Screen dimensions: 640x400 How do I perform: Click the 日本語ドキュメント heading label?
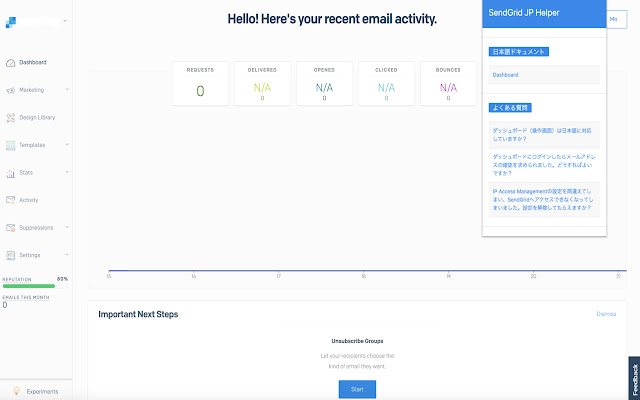[x=519, y=52]
